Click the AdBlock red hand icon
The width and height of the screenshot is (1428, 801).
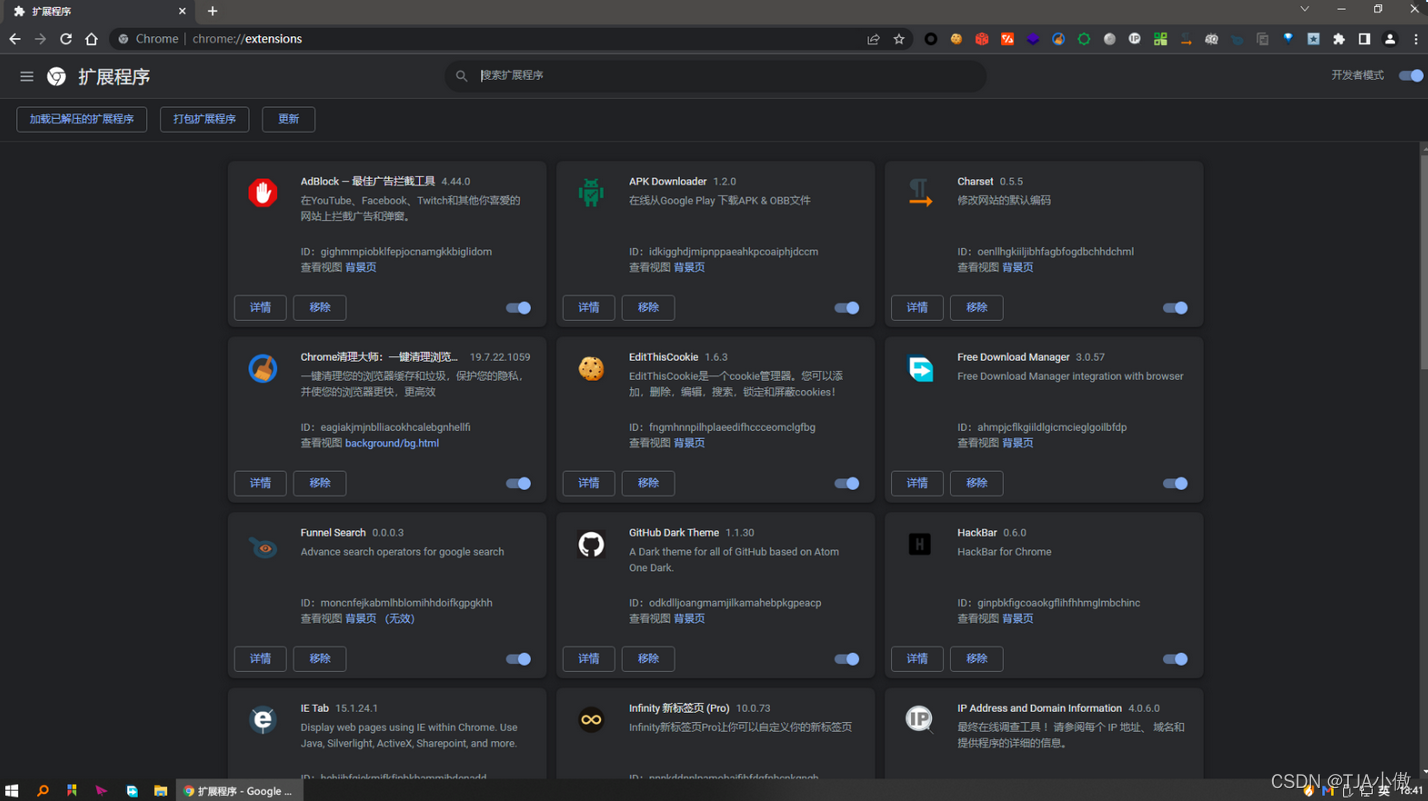click(x=263, y=193)
